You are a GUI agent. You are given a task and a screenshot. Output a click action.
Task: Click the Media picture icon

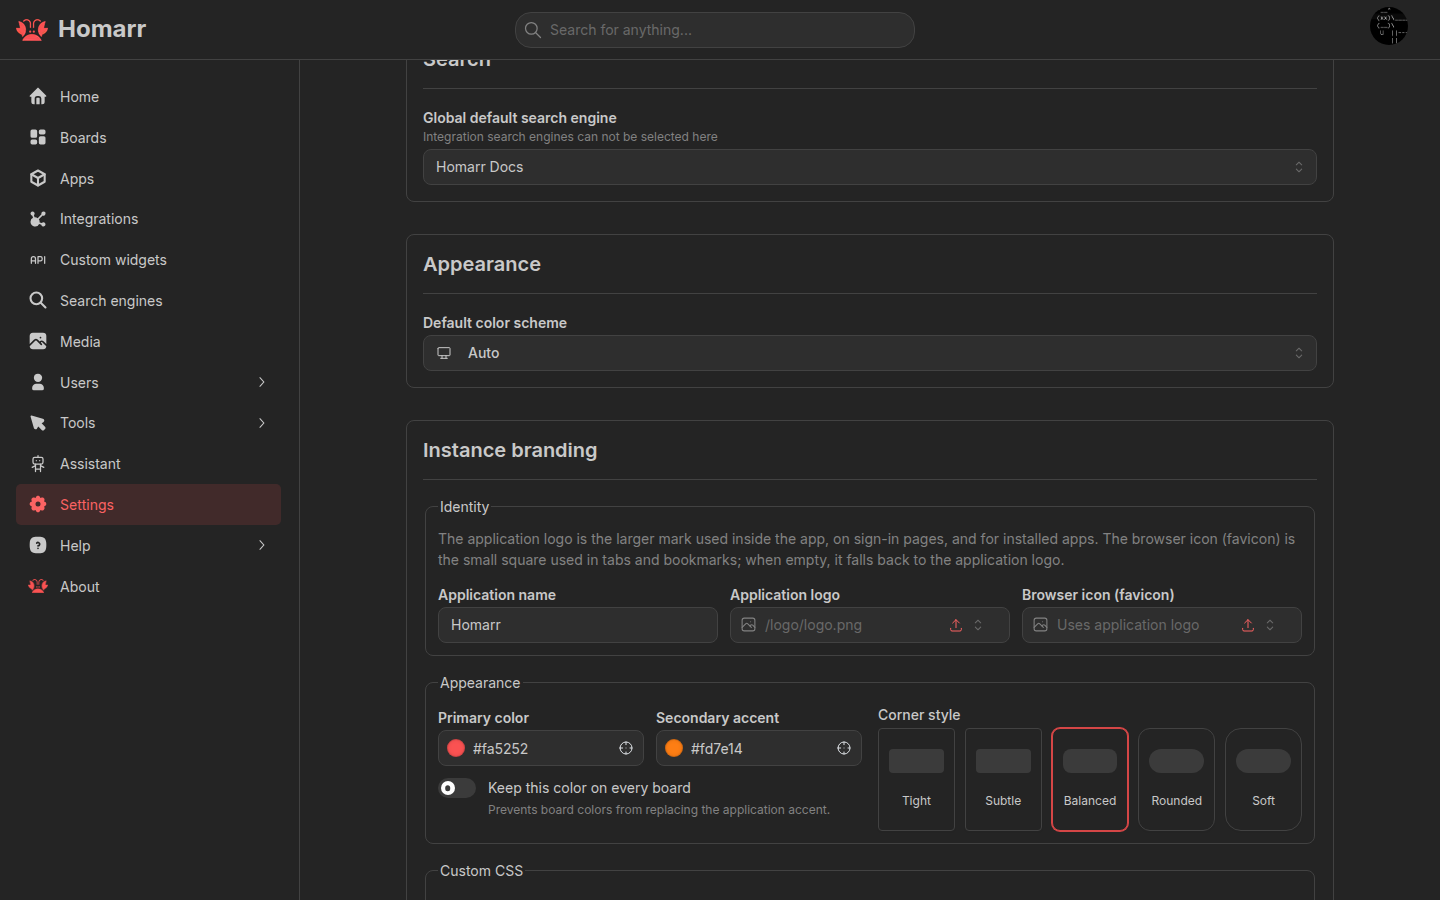(38, 341)
